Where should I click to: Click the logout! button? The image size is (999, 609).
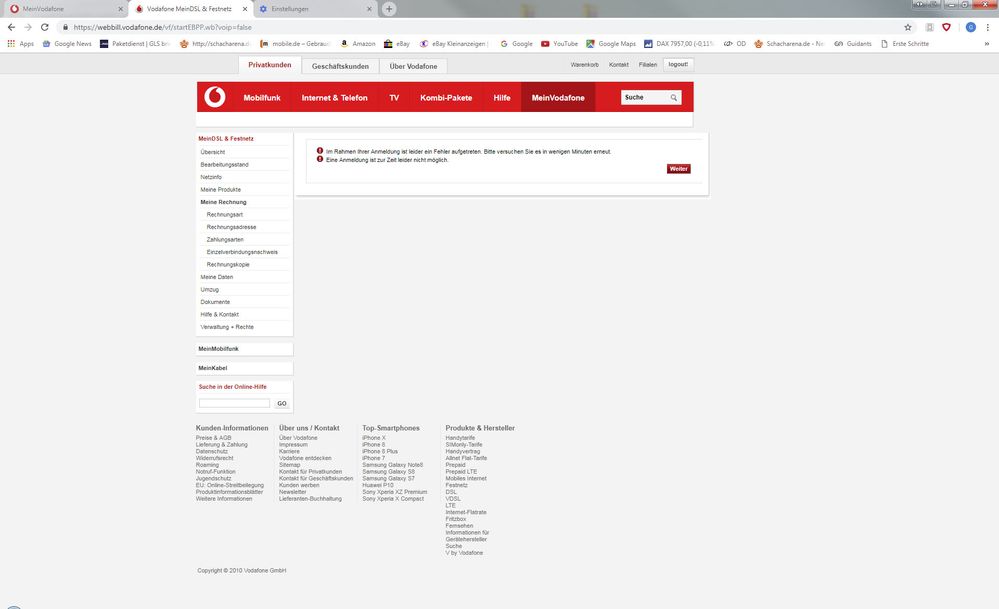[x=678, y=64]
